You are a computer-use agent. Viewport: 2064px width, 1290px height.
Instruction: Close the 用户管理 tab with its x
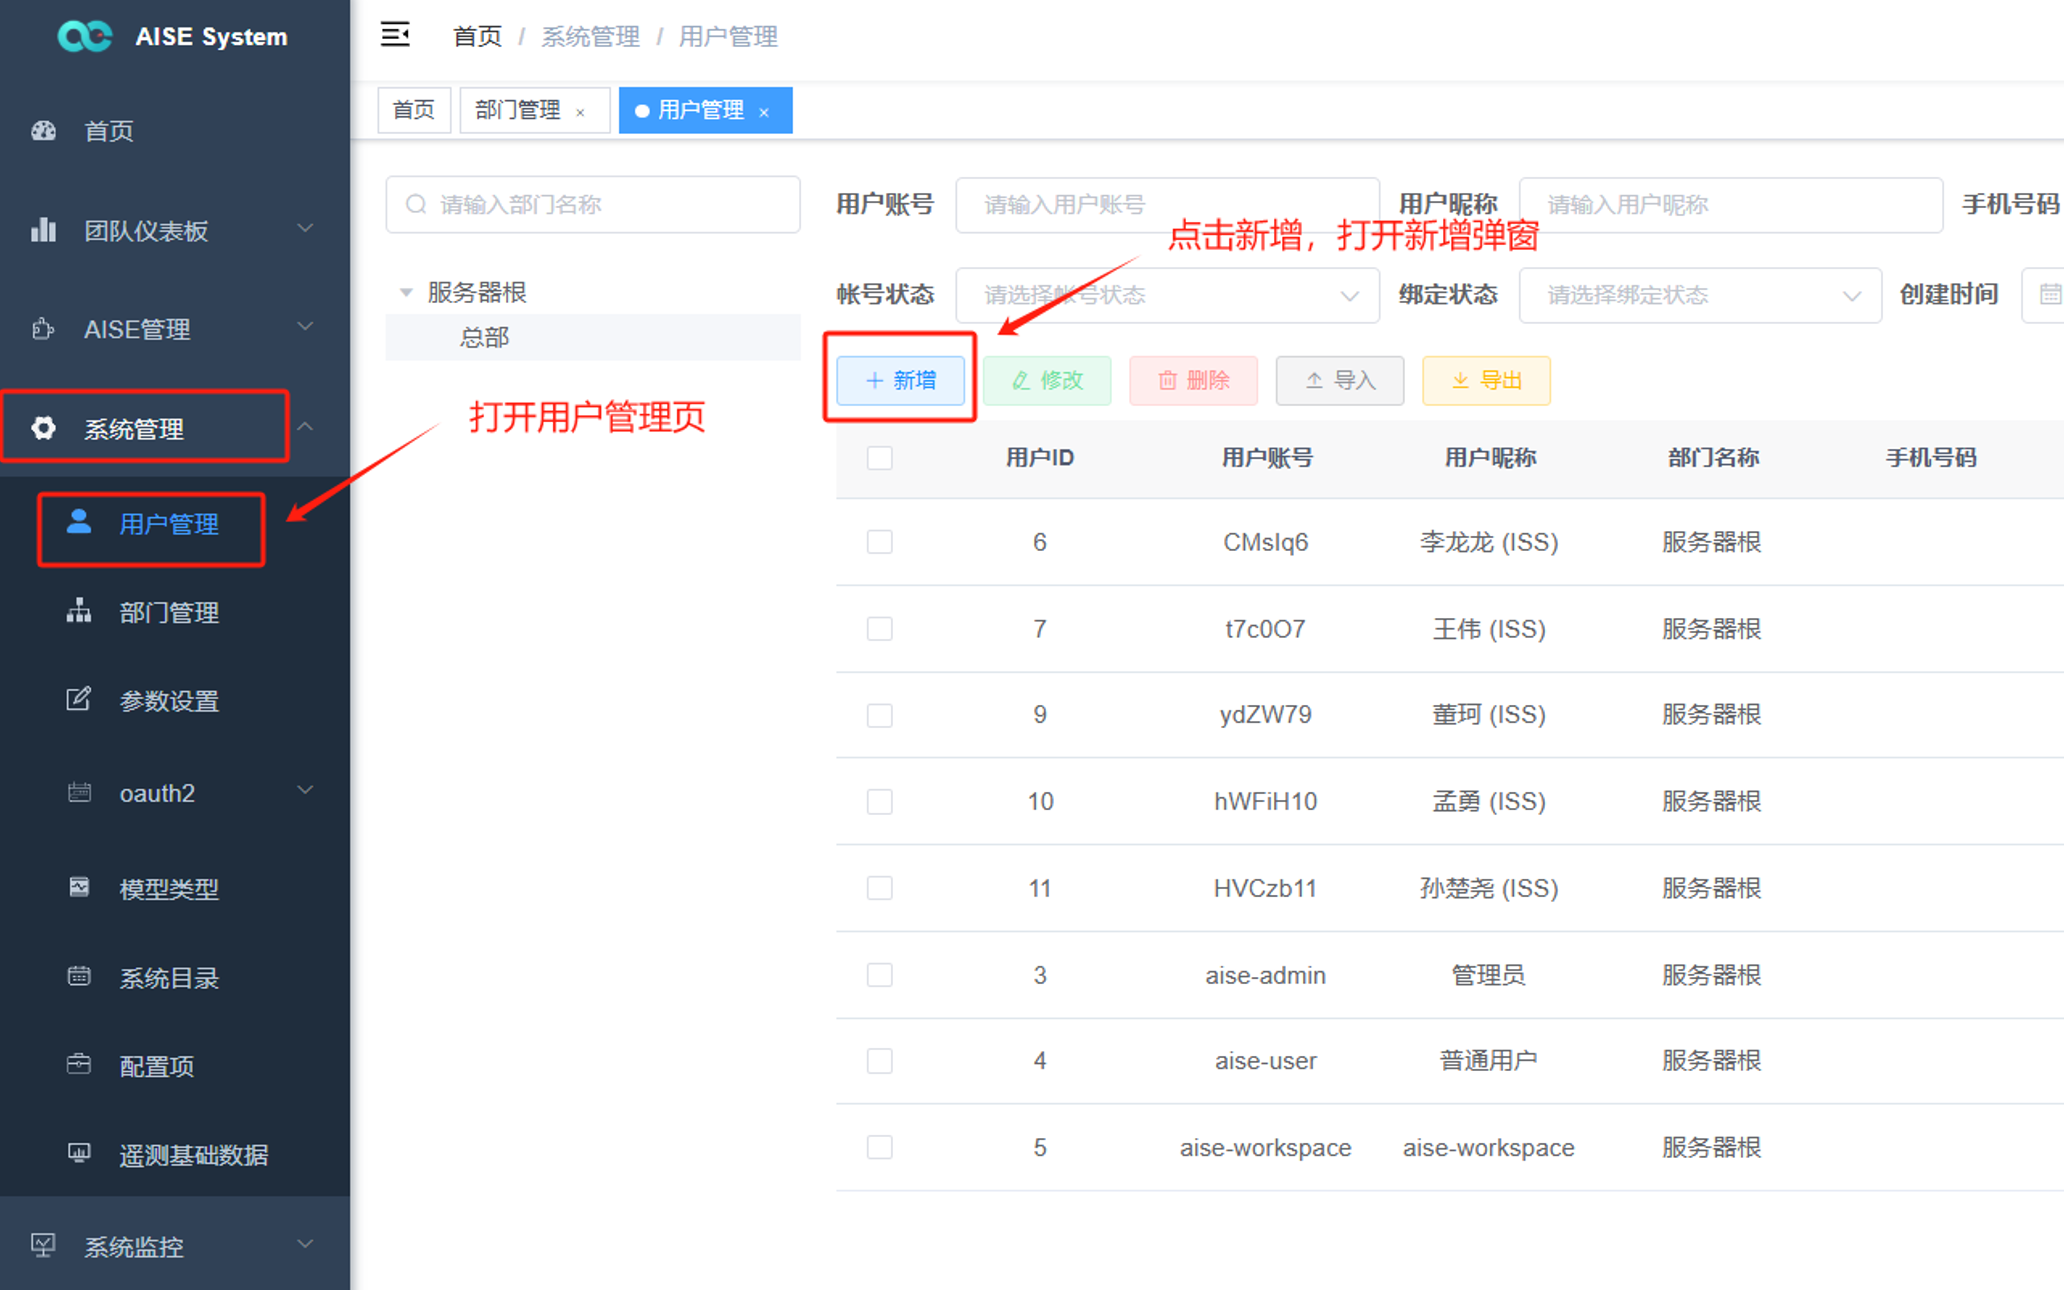[x=764, y=112]
